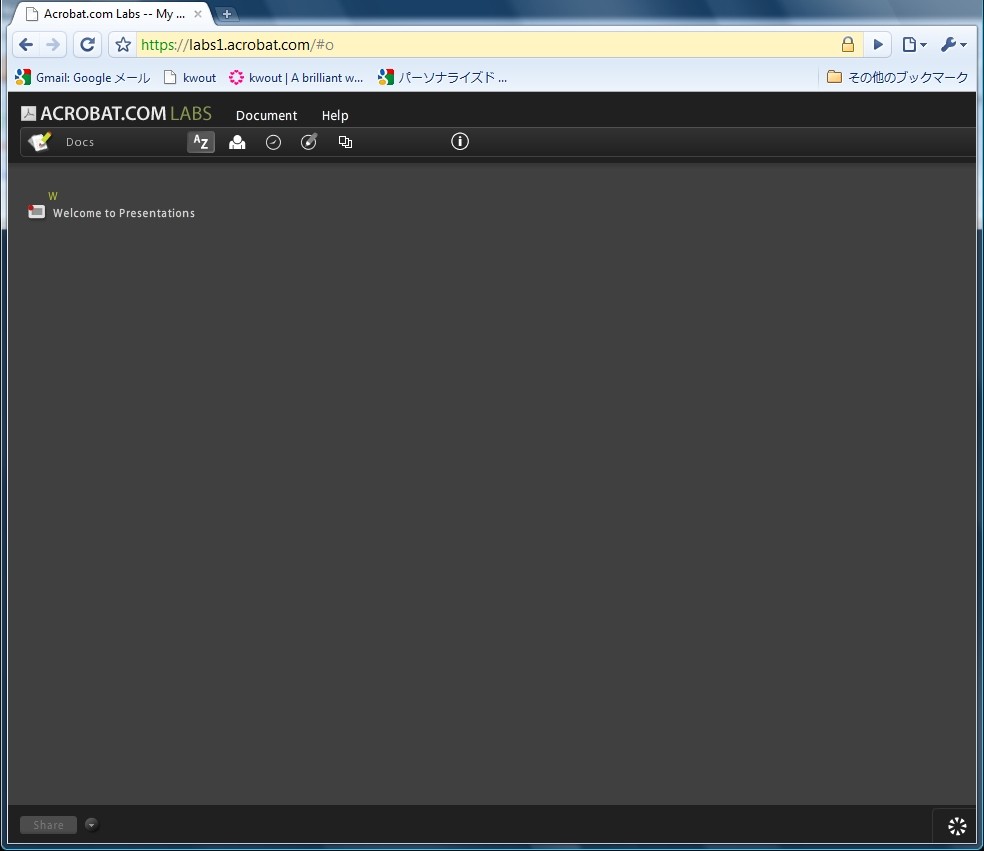Show the information icon
Screen dimensions: 984x851
click(459, 141)
